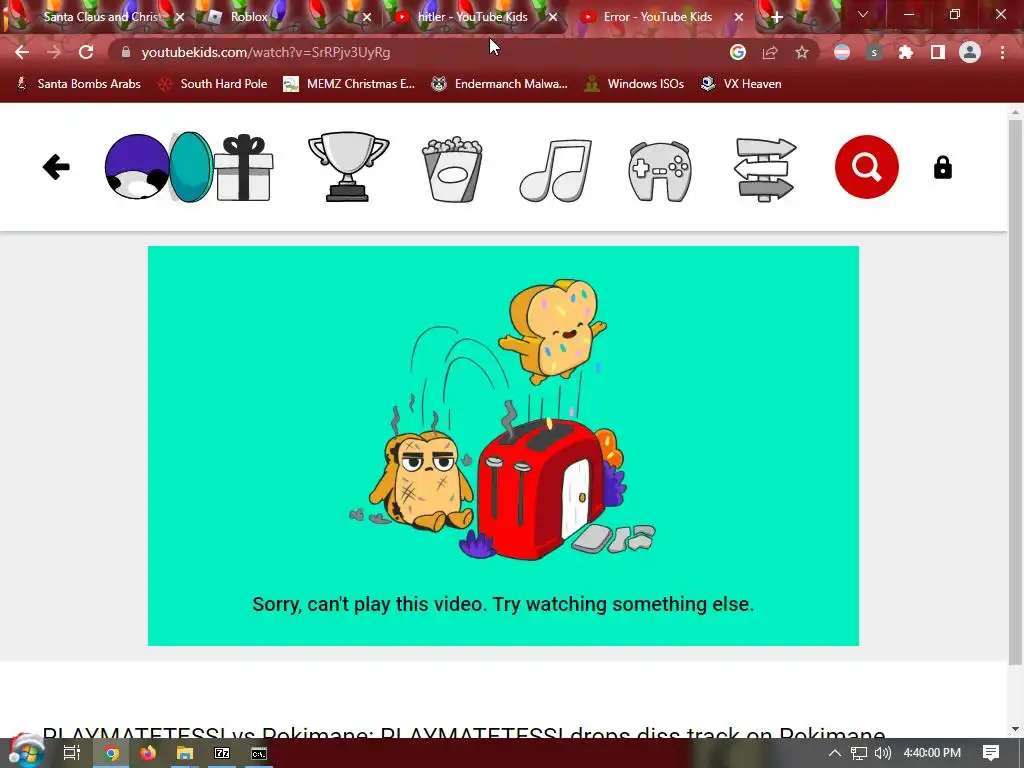Select the arrow signpost Explore category
This screenshot has width=1024, height=768.
pyautogui.click(x=765, y=168)
